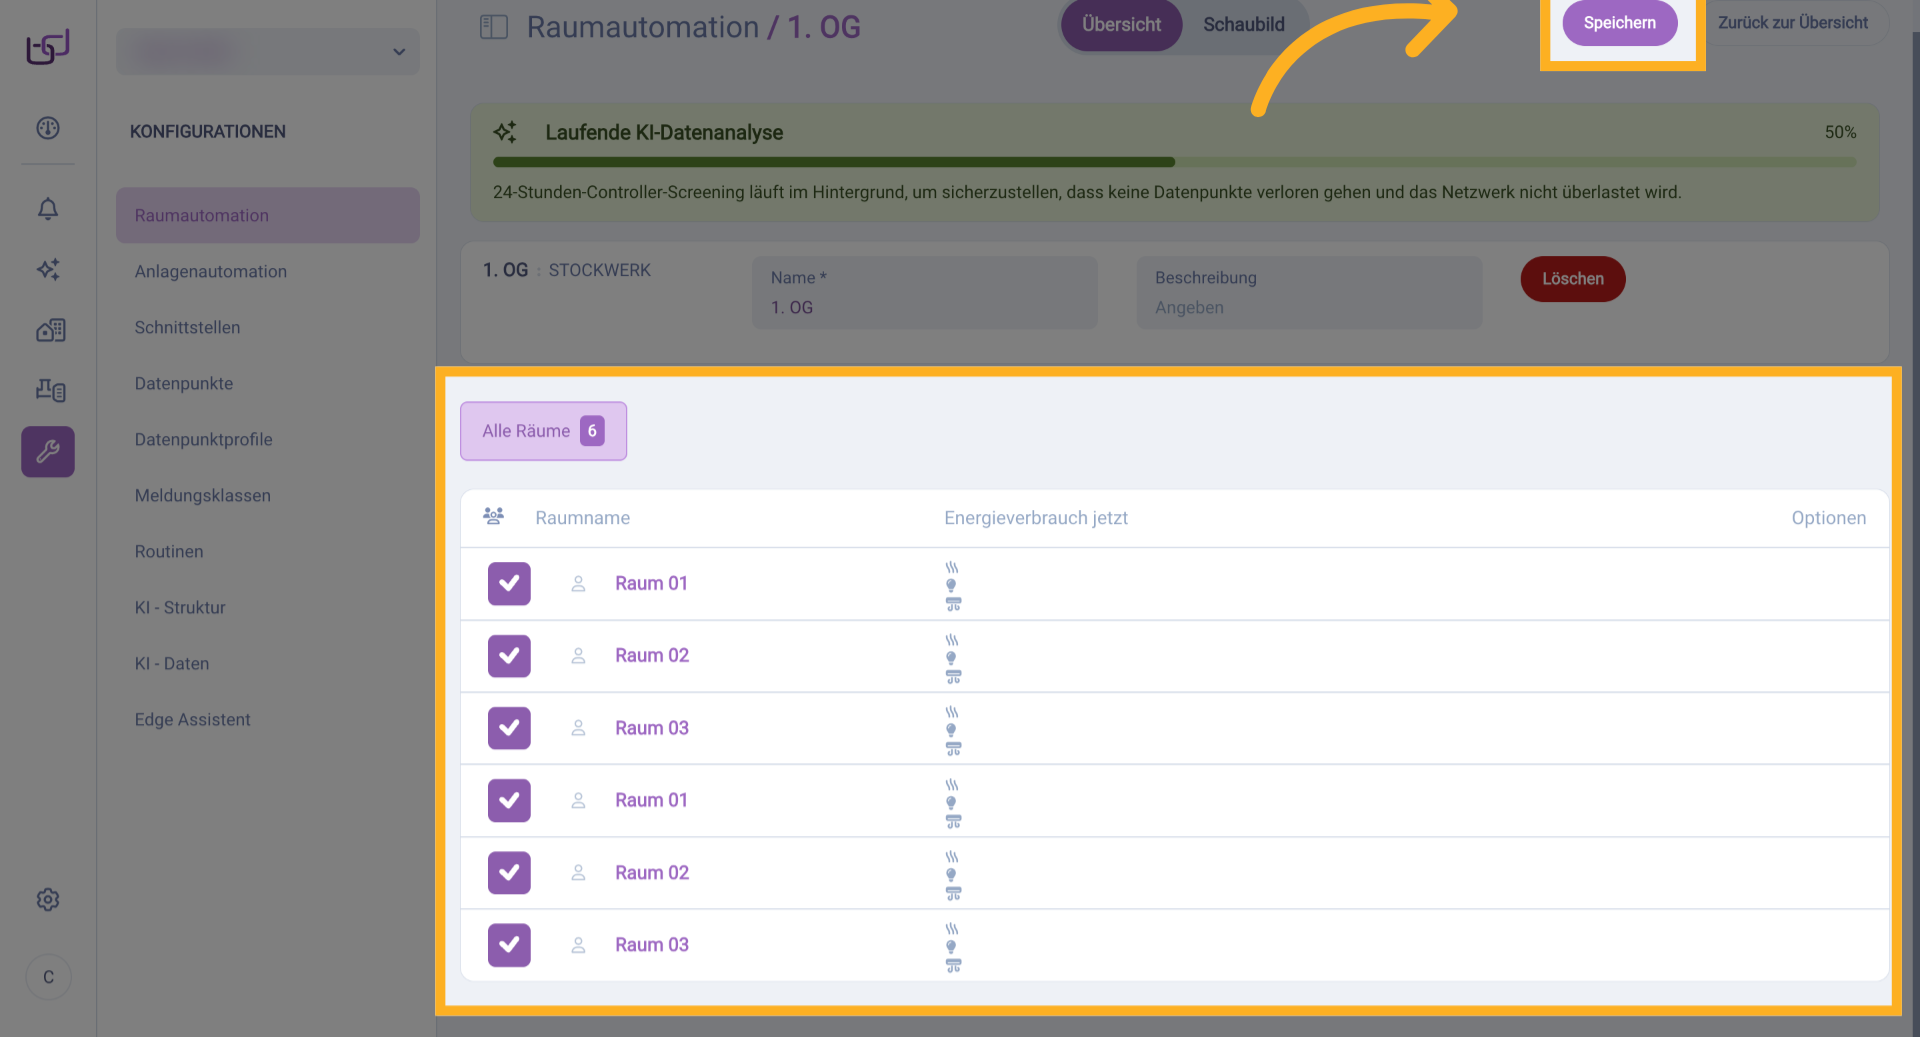The width and height of the screenshot is (1920, 1037).
Task: Open the settings gear icon
Action: point(48,900)
